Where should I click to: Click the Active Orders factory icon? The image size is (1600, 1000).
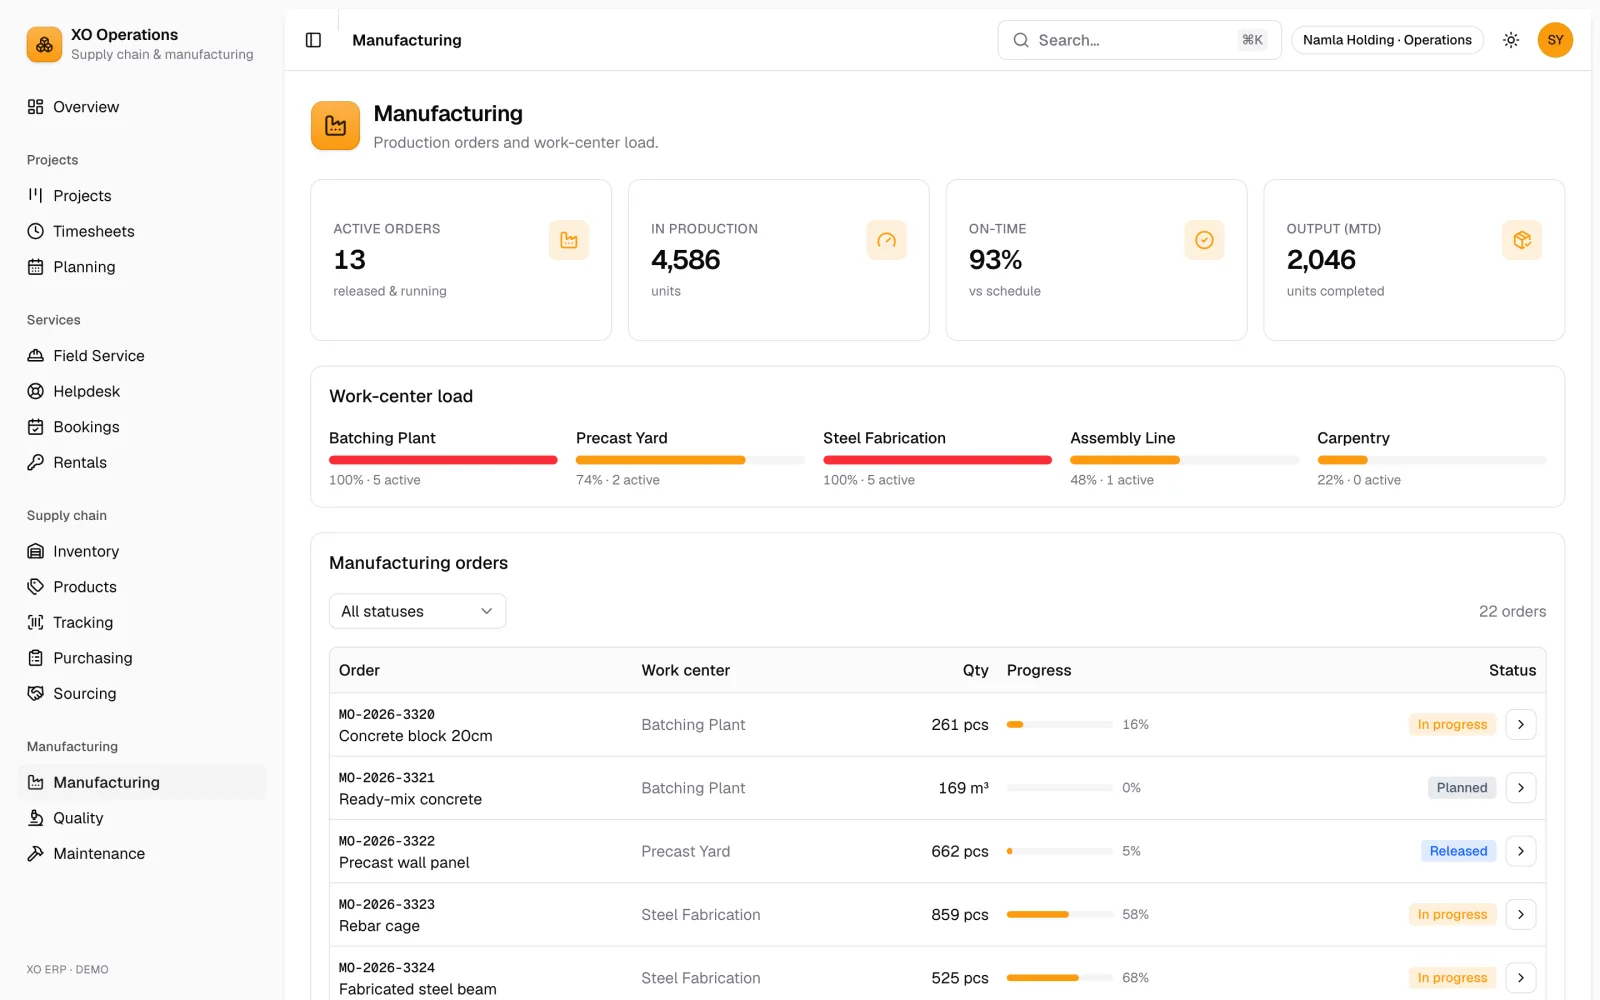point(569,240)
